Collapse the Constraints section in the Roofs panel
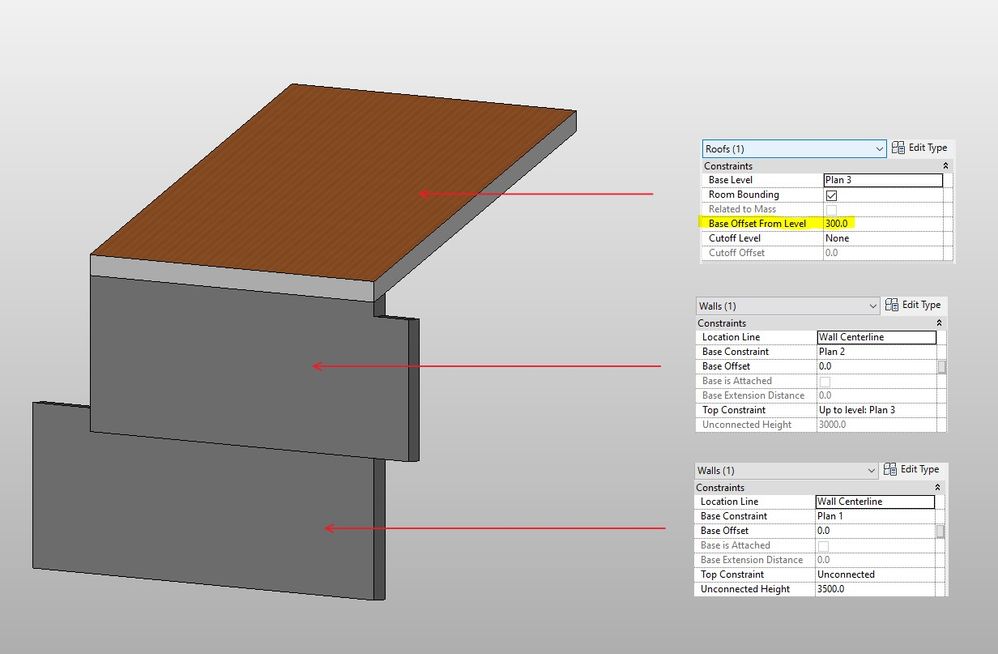The height and width of the screenshot is (654, 998). (x=945, y=166)
